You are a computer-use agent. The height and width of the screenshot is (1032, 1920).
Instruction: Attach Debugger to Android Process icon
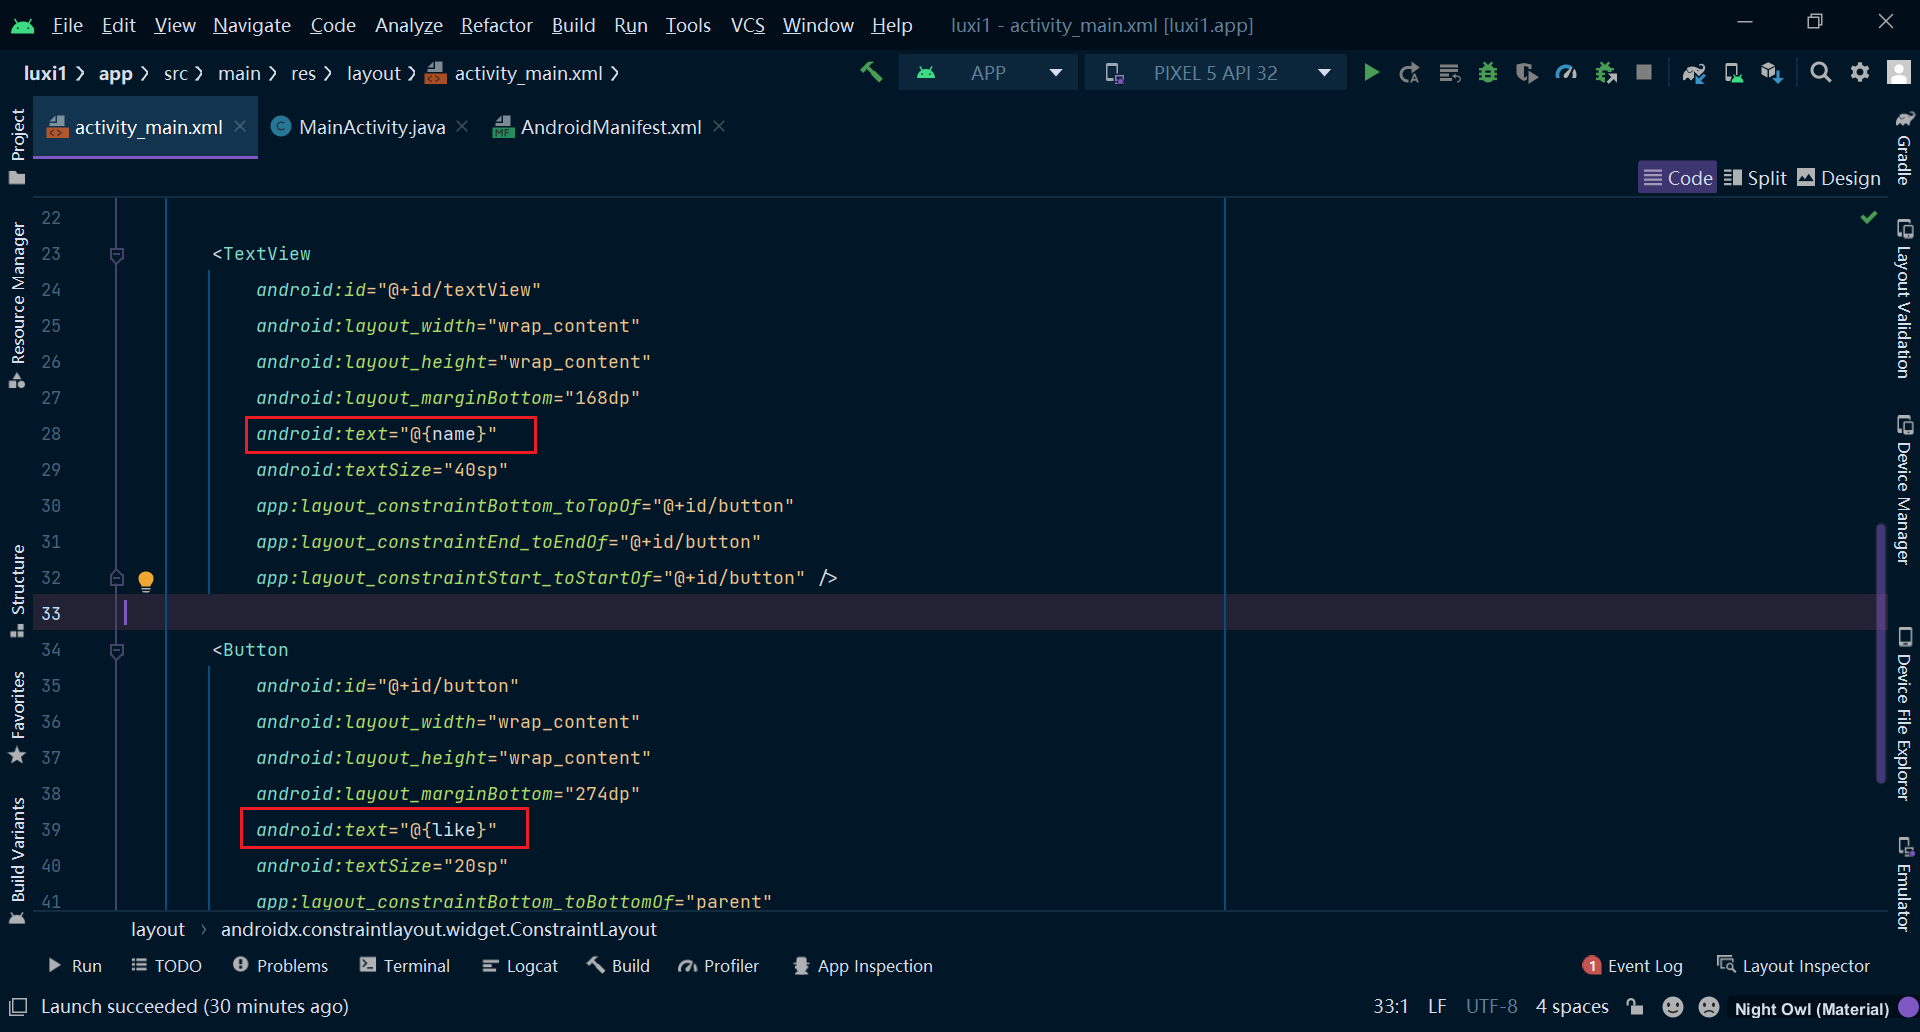coord(1606,73)
